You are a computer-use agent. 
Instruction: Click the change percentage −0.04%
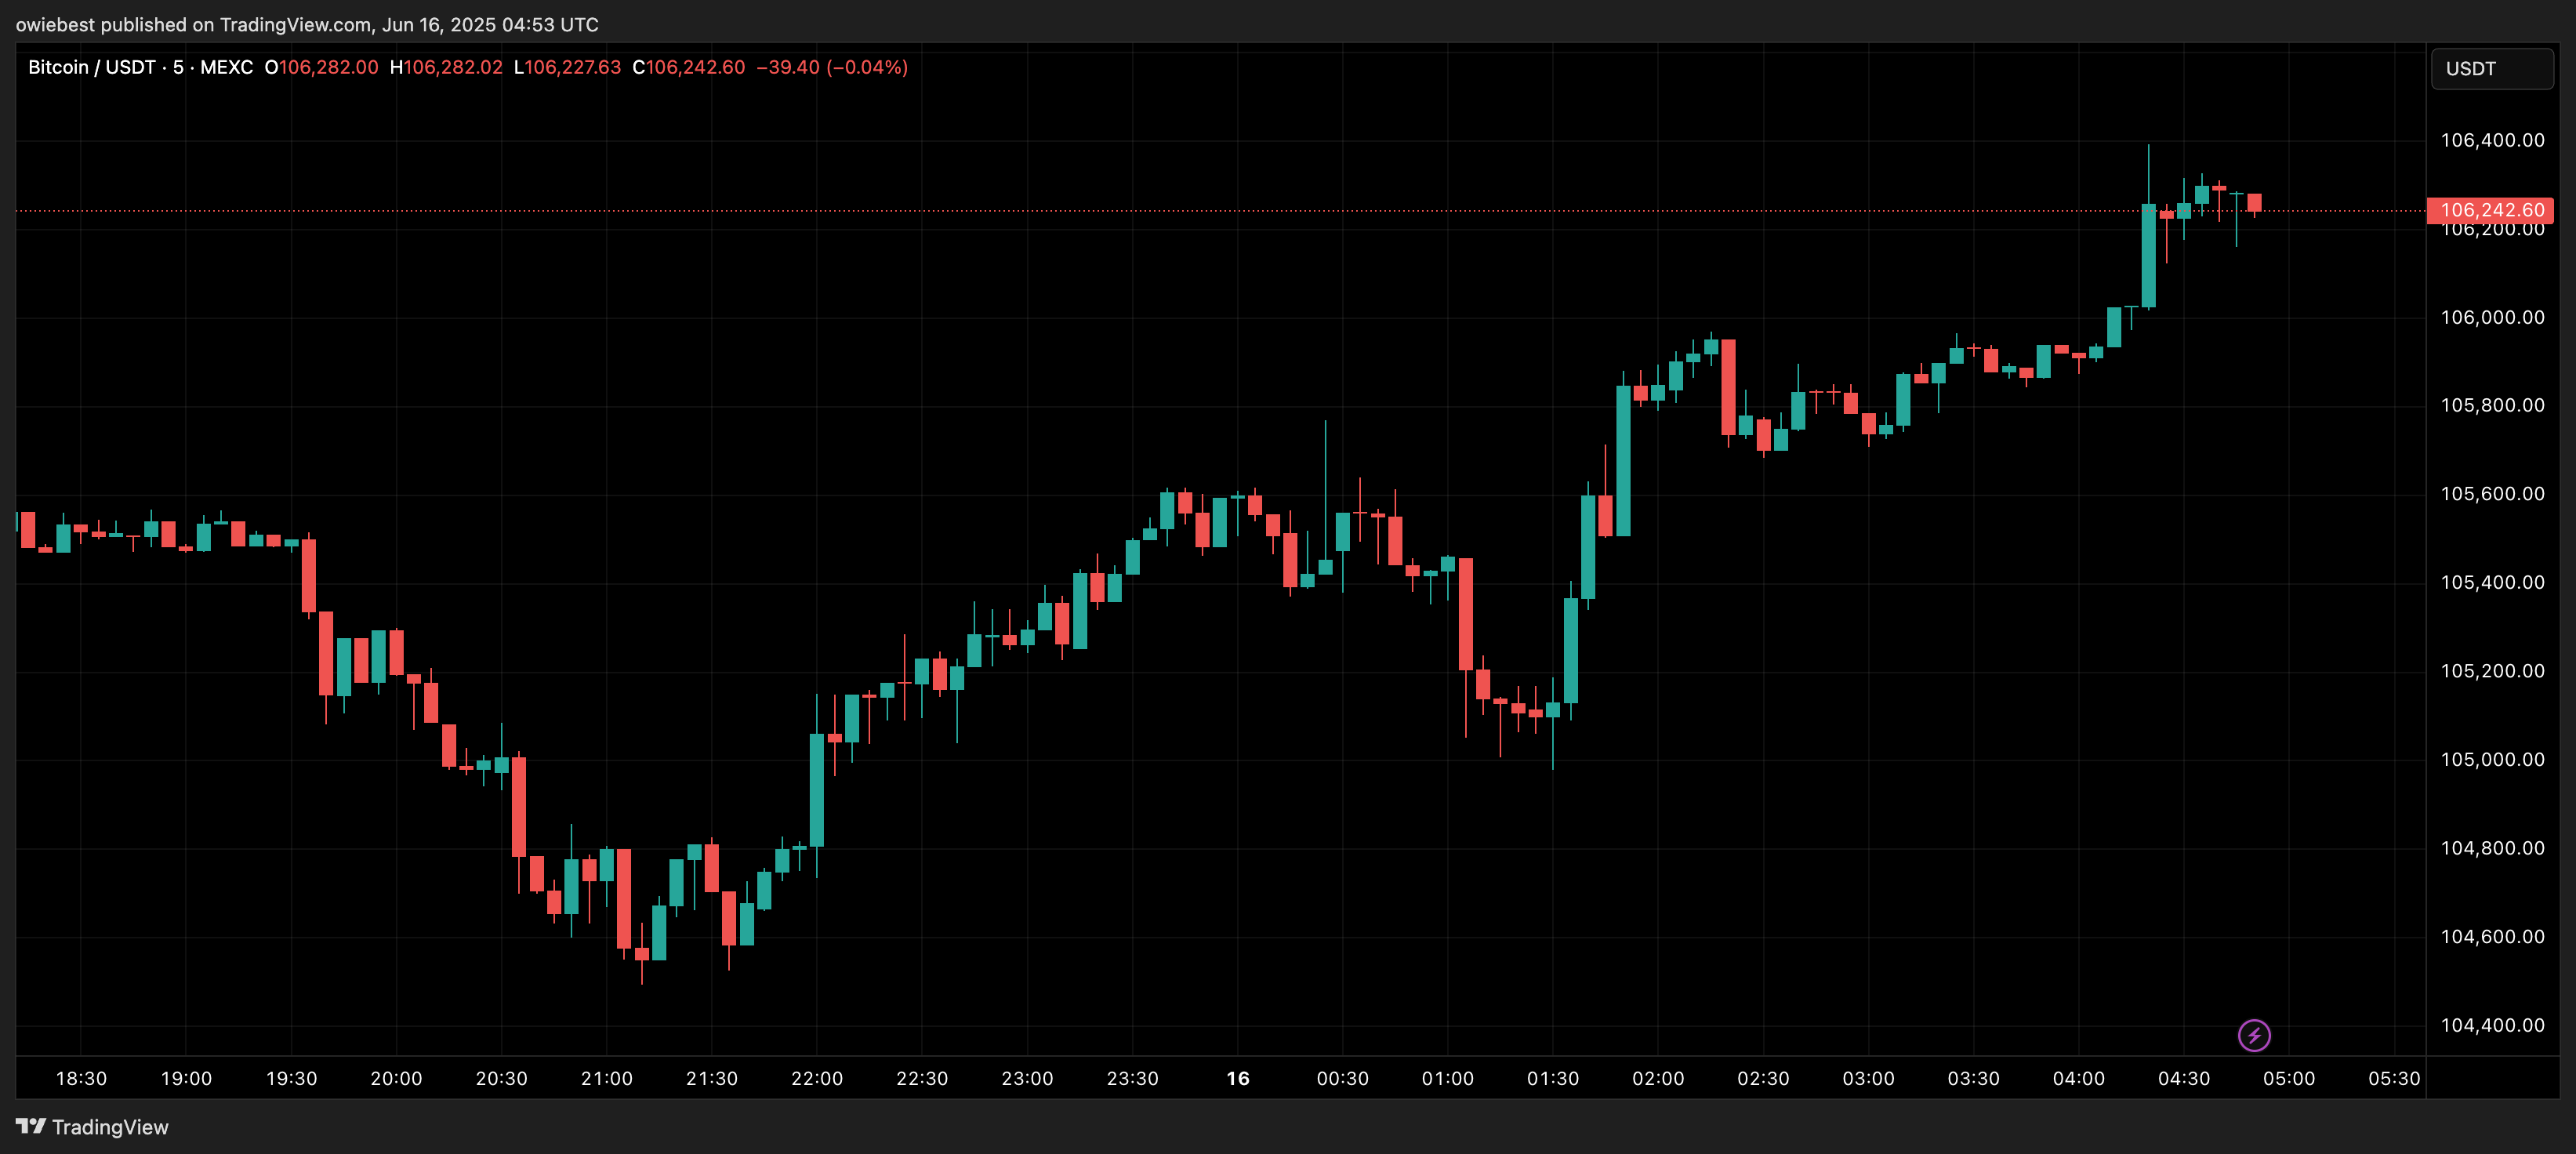866,67
